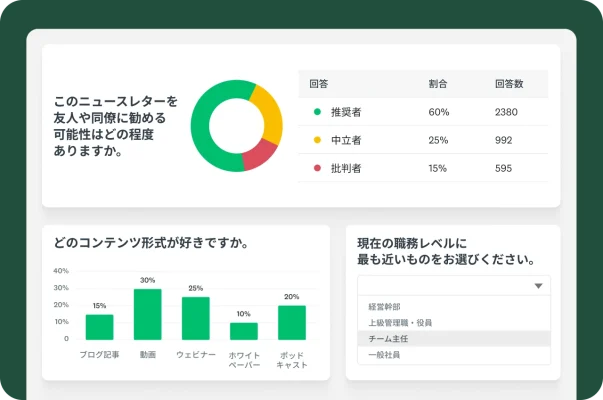Click the どのコンテンツ形式が好きですか question title
The image size is (603, 400).
click(x=152, y=243)
